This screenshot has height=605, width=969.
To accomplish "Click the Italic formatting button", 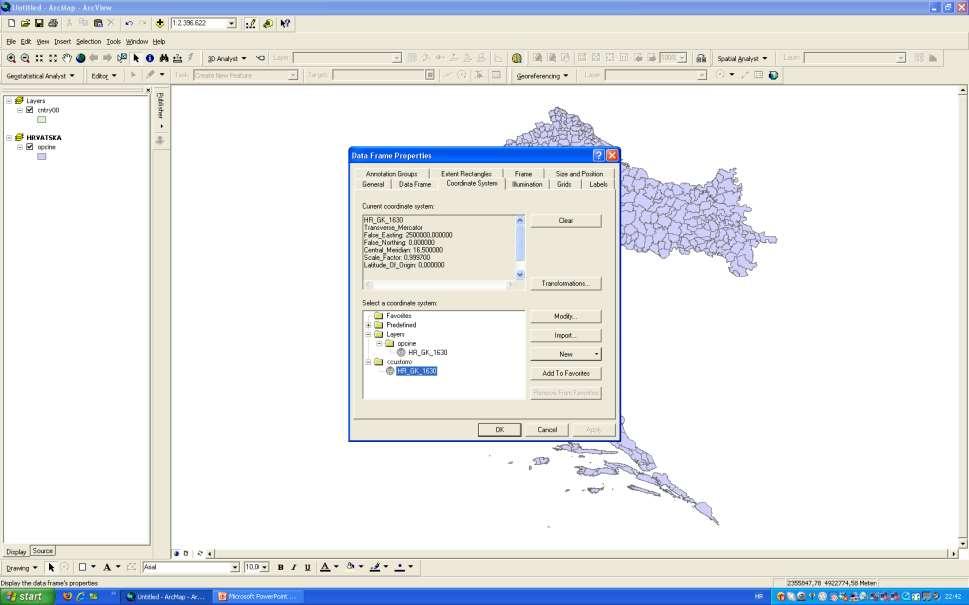I will tap(294, 567).
